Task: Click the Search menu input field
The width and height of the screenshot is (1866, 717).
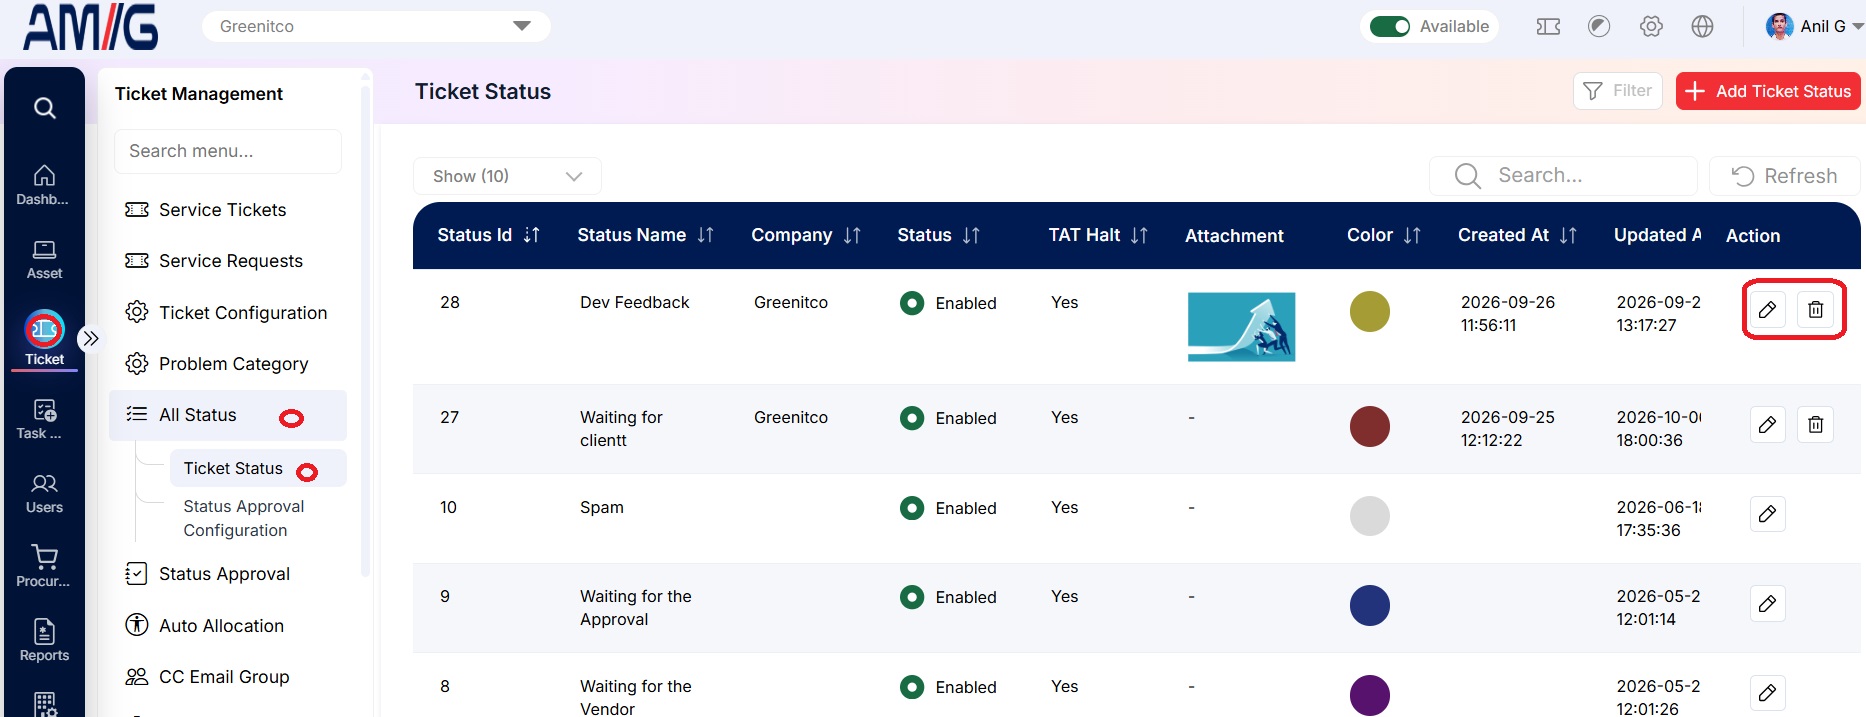Action: [x=228, y=151]
